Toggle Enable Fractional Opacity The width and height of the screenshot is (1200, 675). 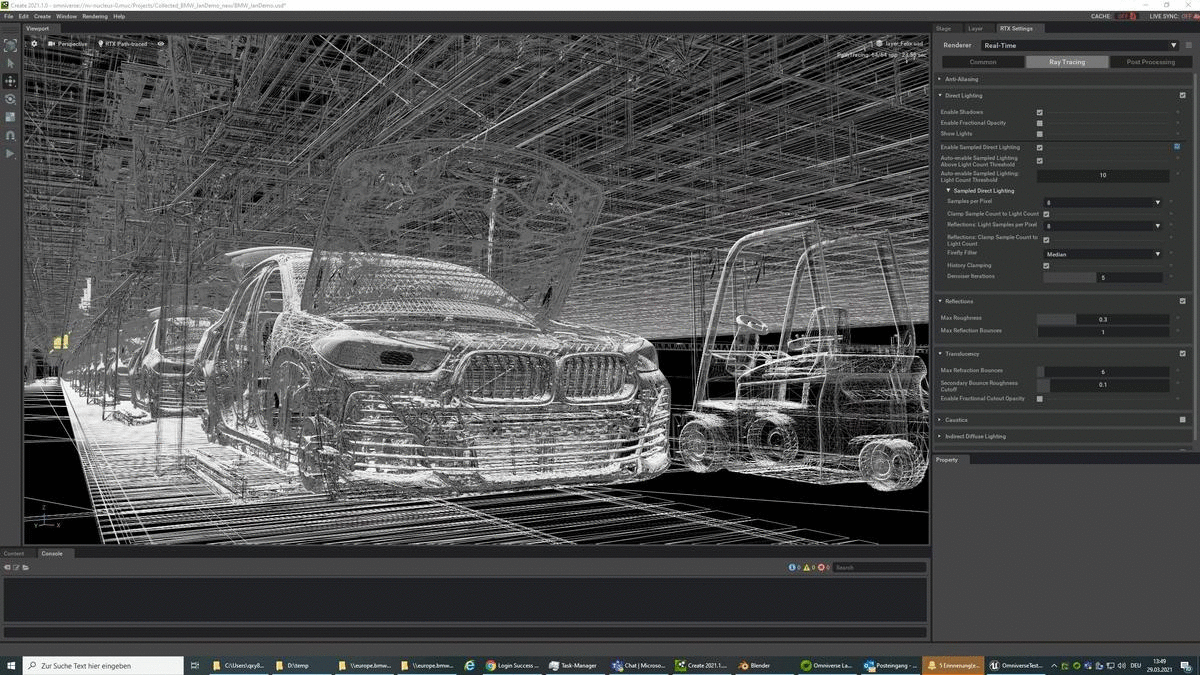pyautogui.click(x=1040, y=122)
